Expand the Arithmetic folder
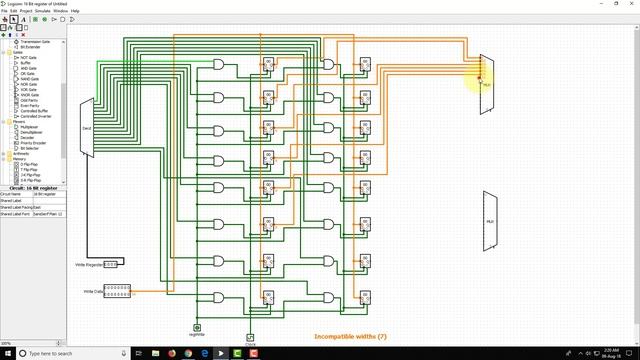Screen dimensions: 640x360 click(3, 154)
